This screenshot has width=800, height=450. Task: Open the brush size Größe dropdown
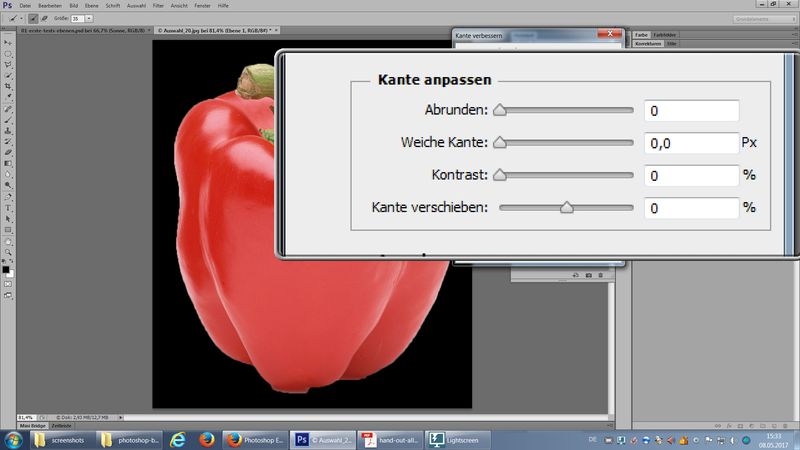point(90,18)
